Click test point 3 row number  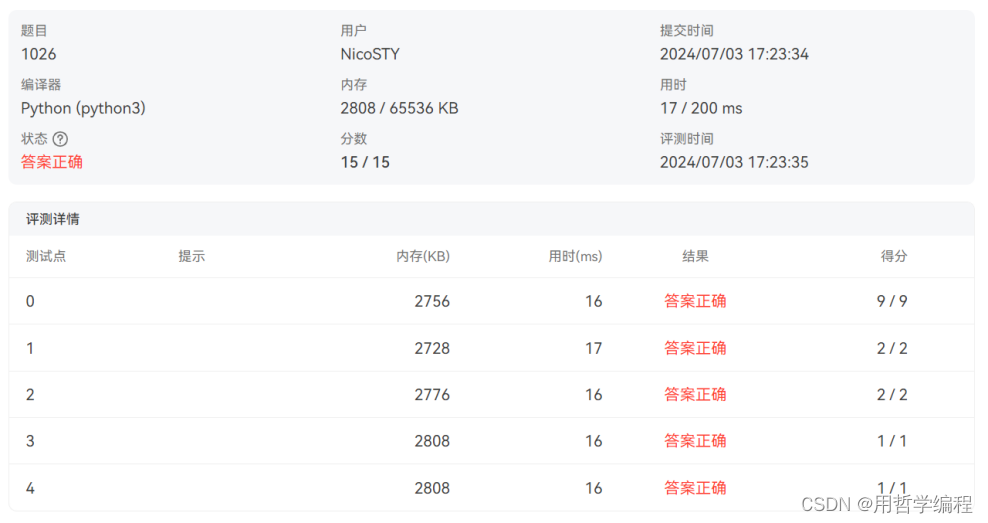point(30,441)
